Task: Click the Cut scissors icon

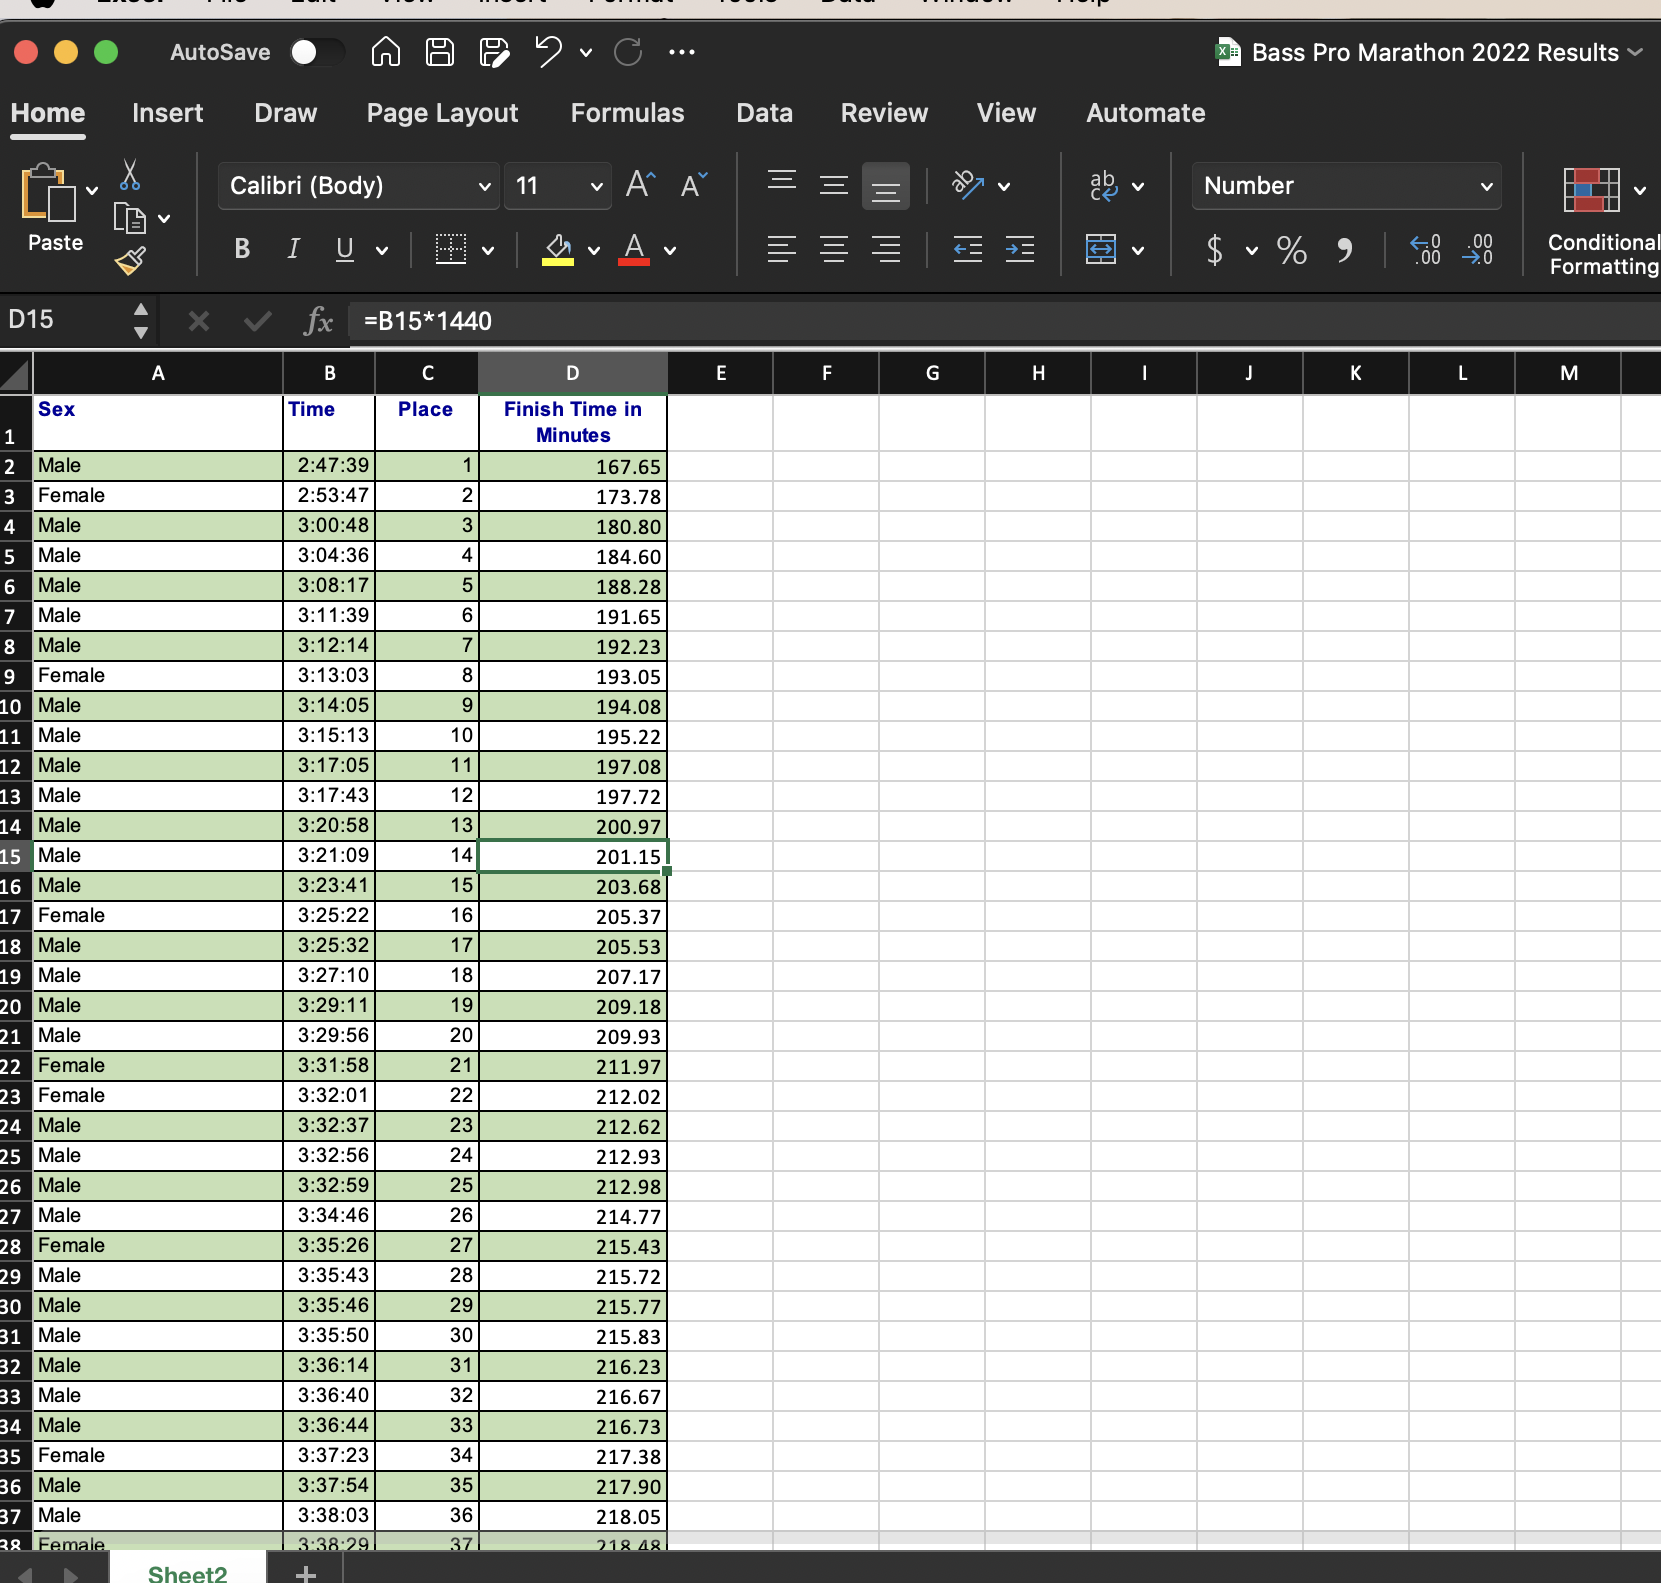Action: pos(129,175)
